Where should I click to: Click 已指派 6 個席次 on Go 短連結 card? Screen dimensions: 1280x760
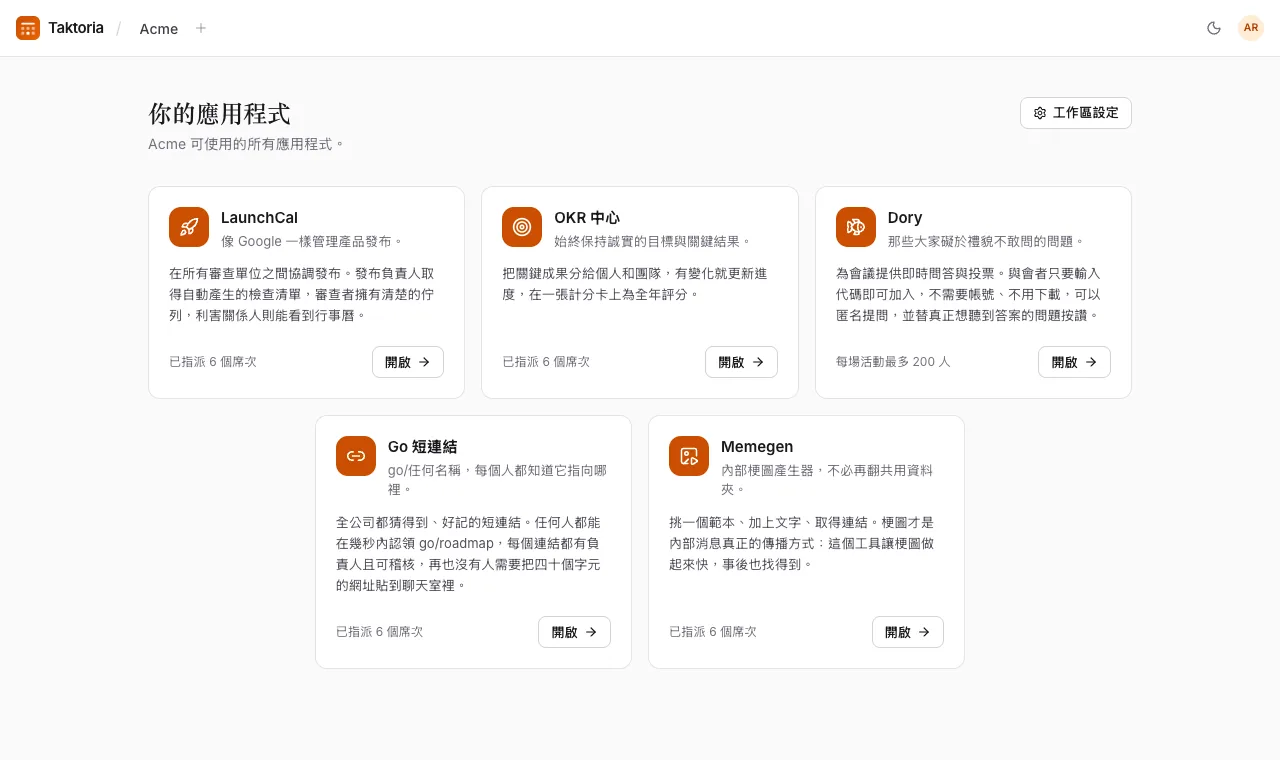point(380,632)
